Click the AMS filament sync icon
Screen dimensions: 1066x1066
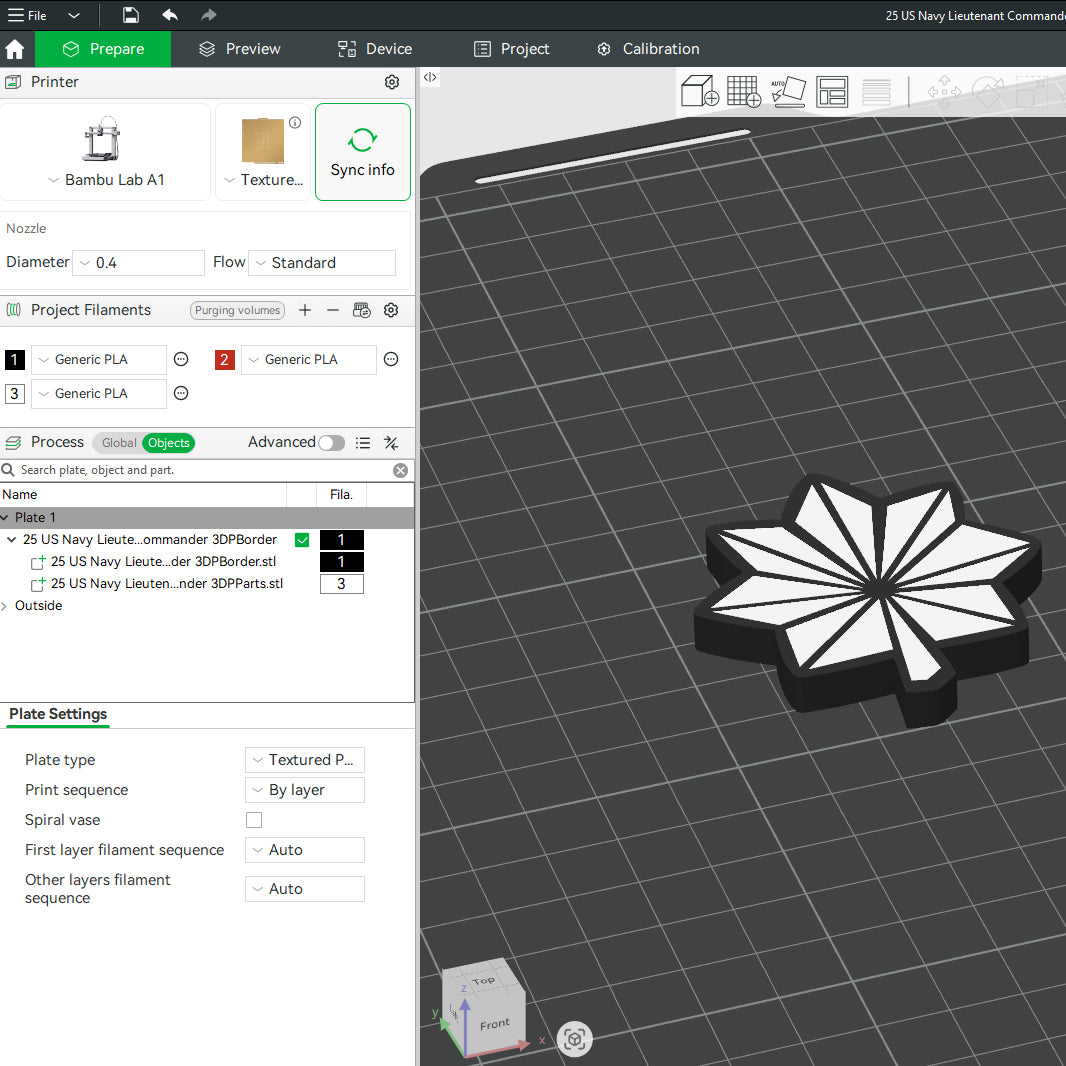pyautogui.click(x=362, y=310)
